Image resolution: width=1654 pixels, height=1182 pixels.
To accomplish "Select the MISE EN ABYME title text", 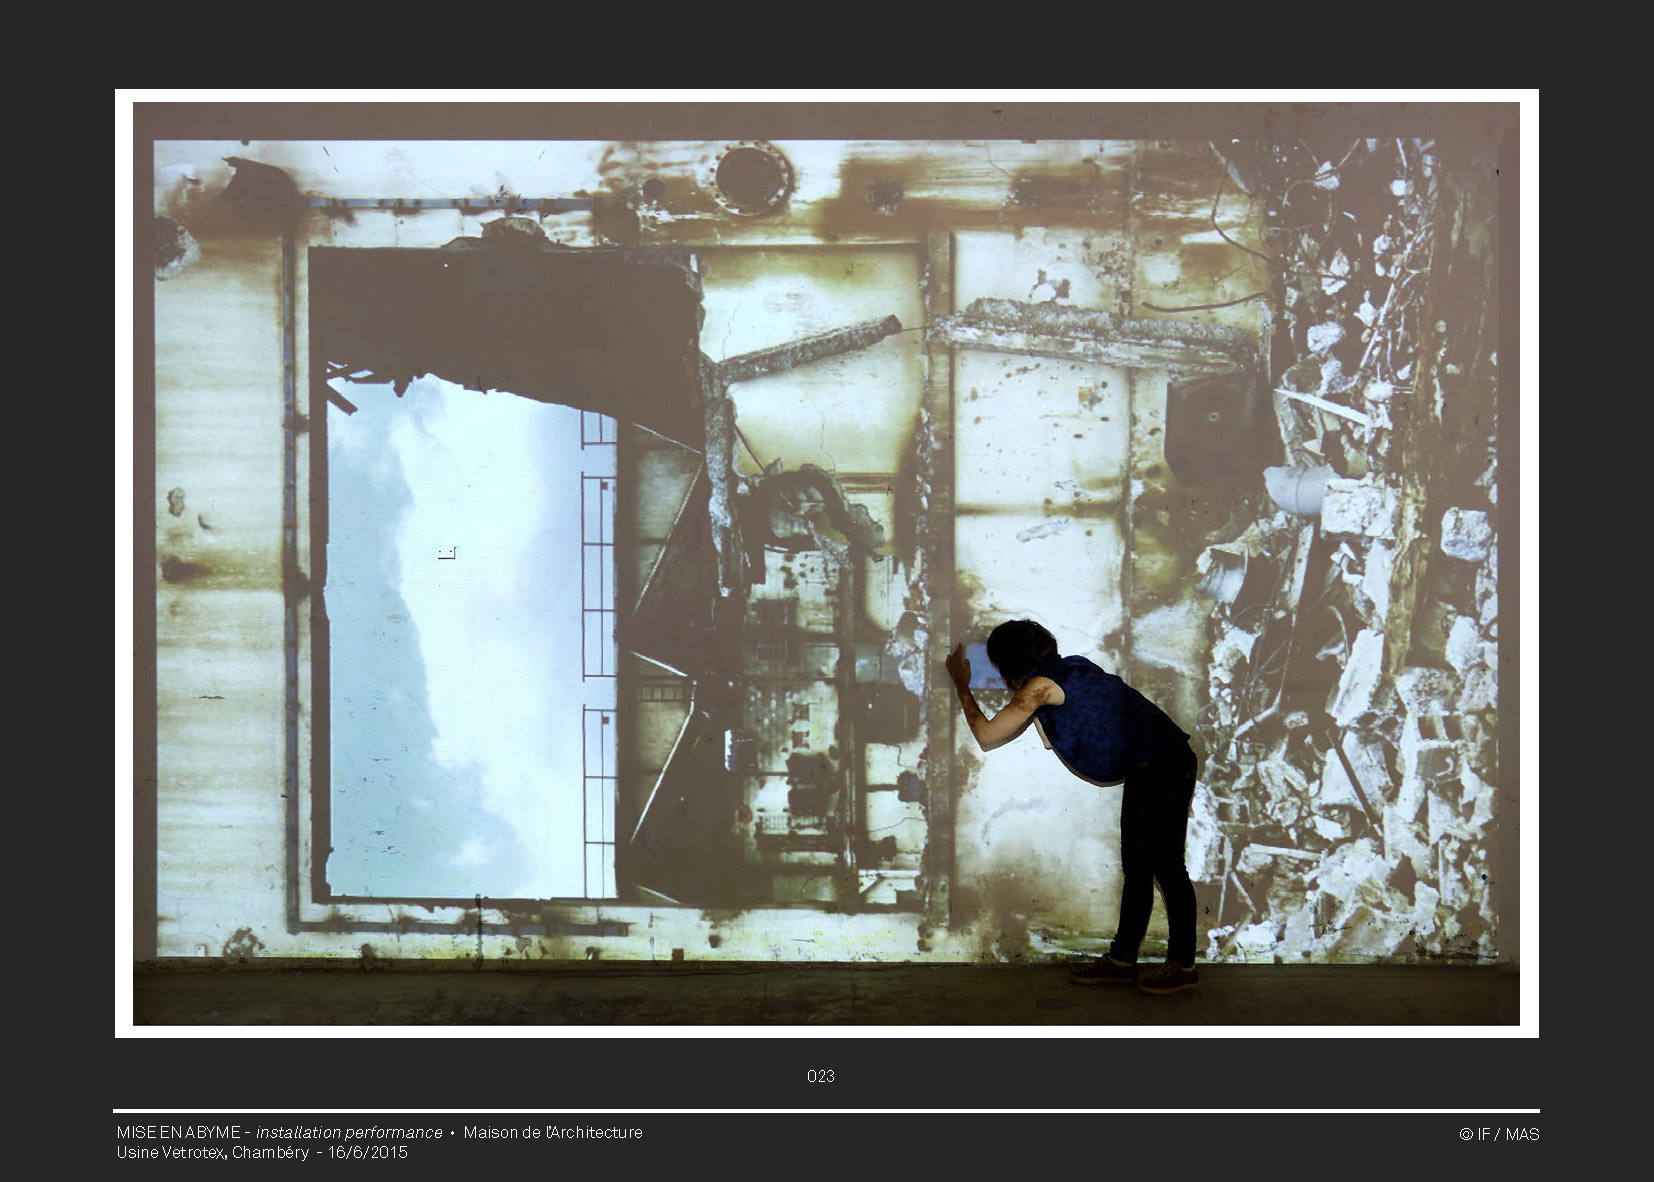I will click(x=178, y=1132).
